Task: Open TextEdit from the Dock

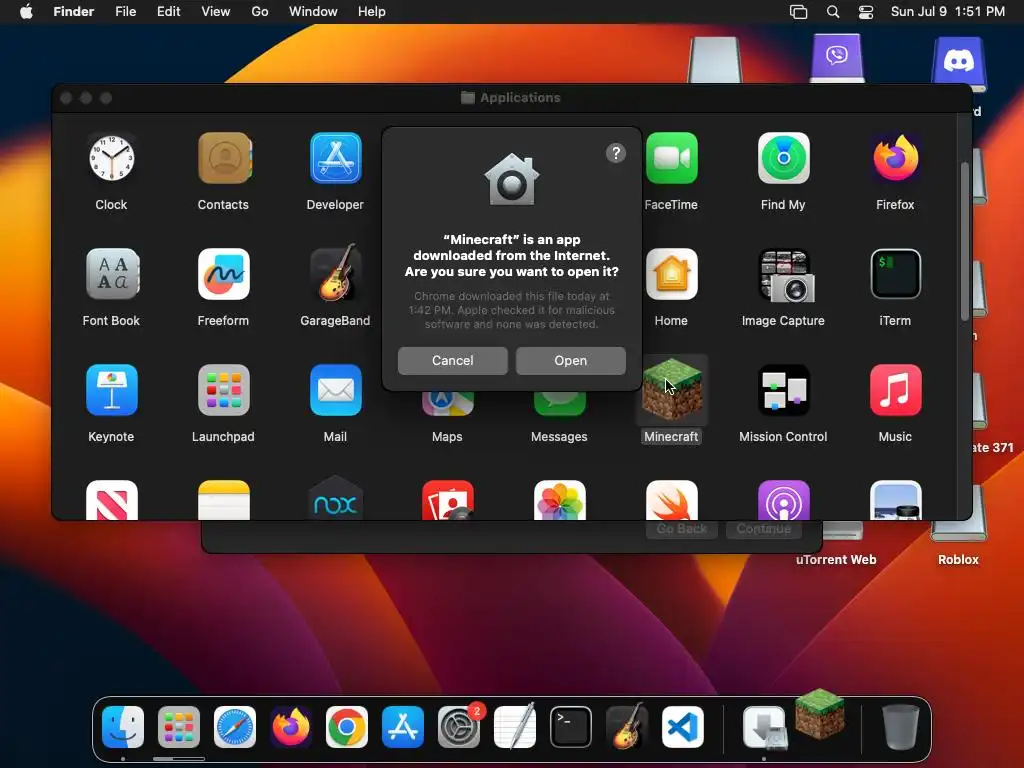Action: point(515,727)
